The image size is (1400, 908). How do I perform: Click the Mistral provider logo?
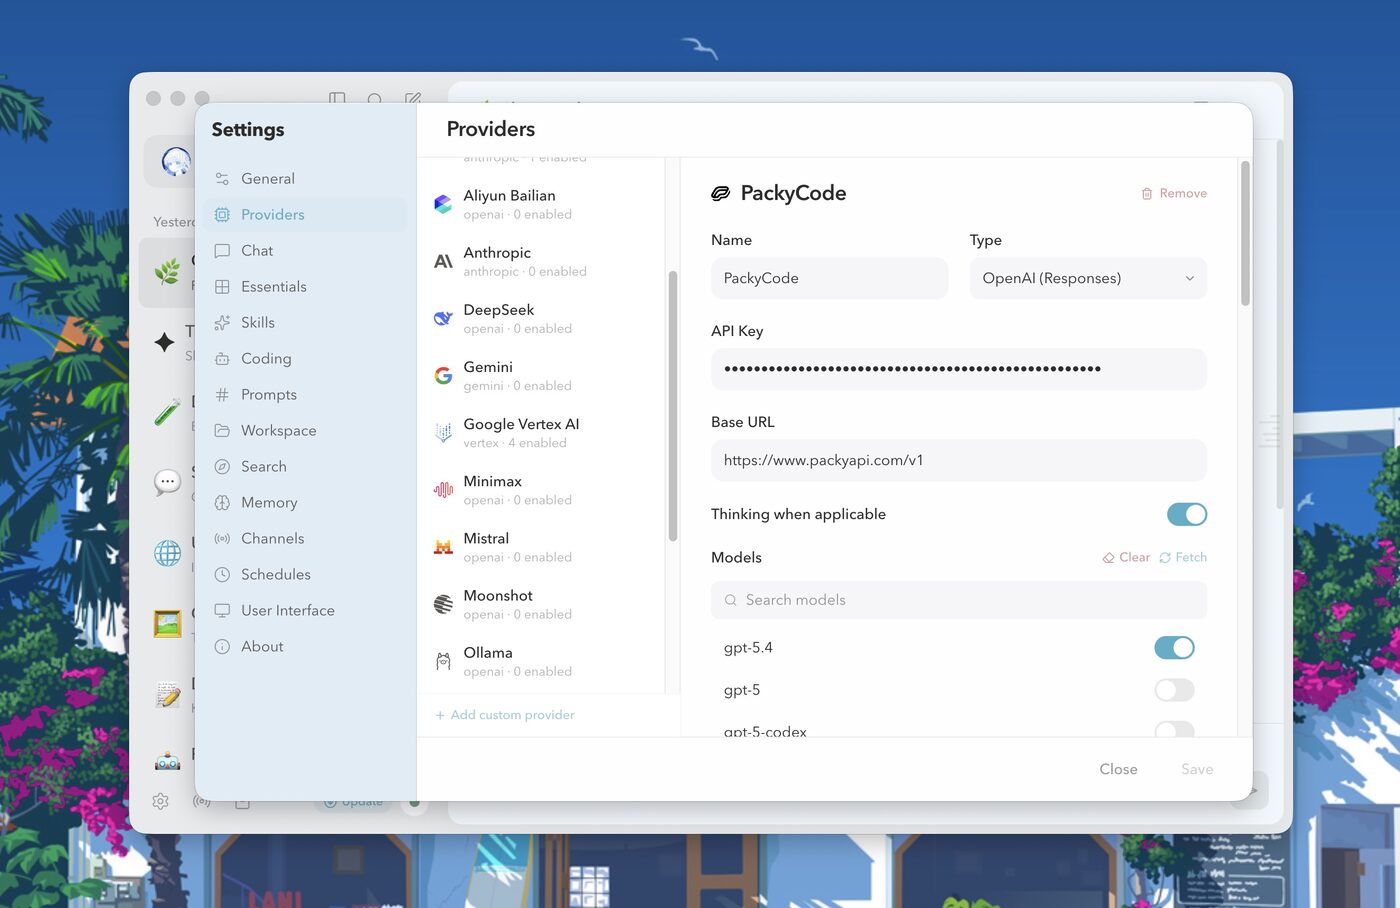coord(442,546)
